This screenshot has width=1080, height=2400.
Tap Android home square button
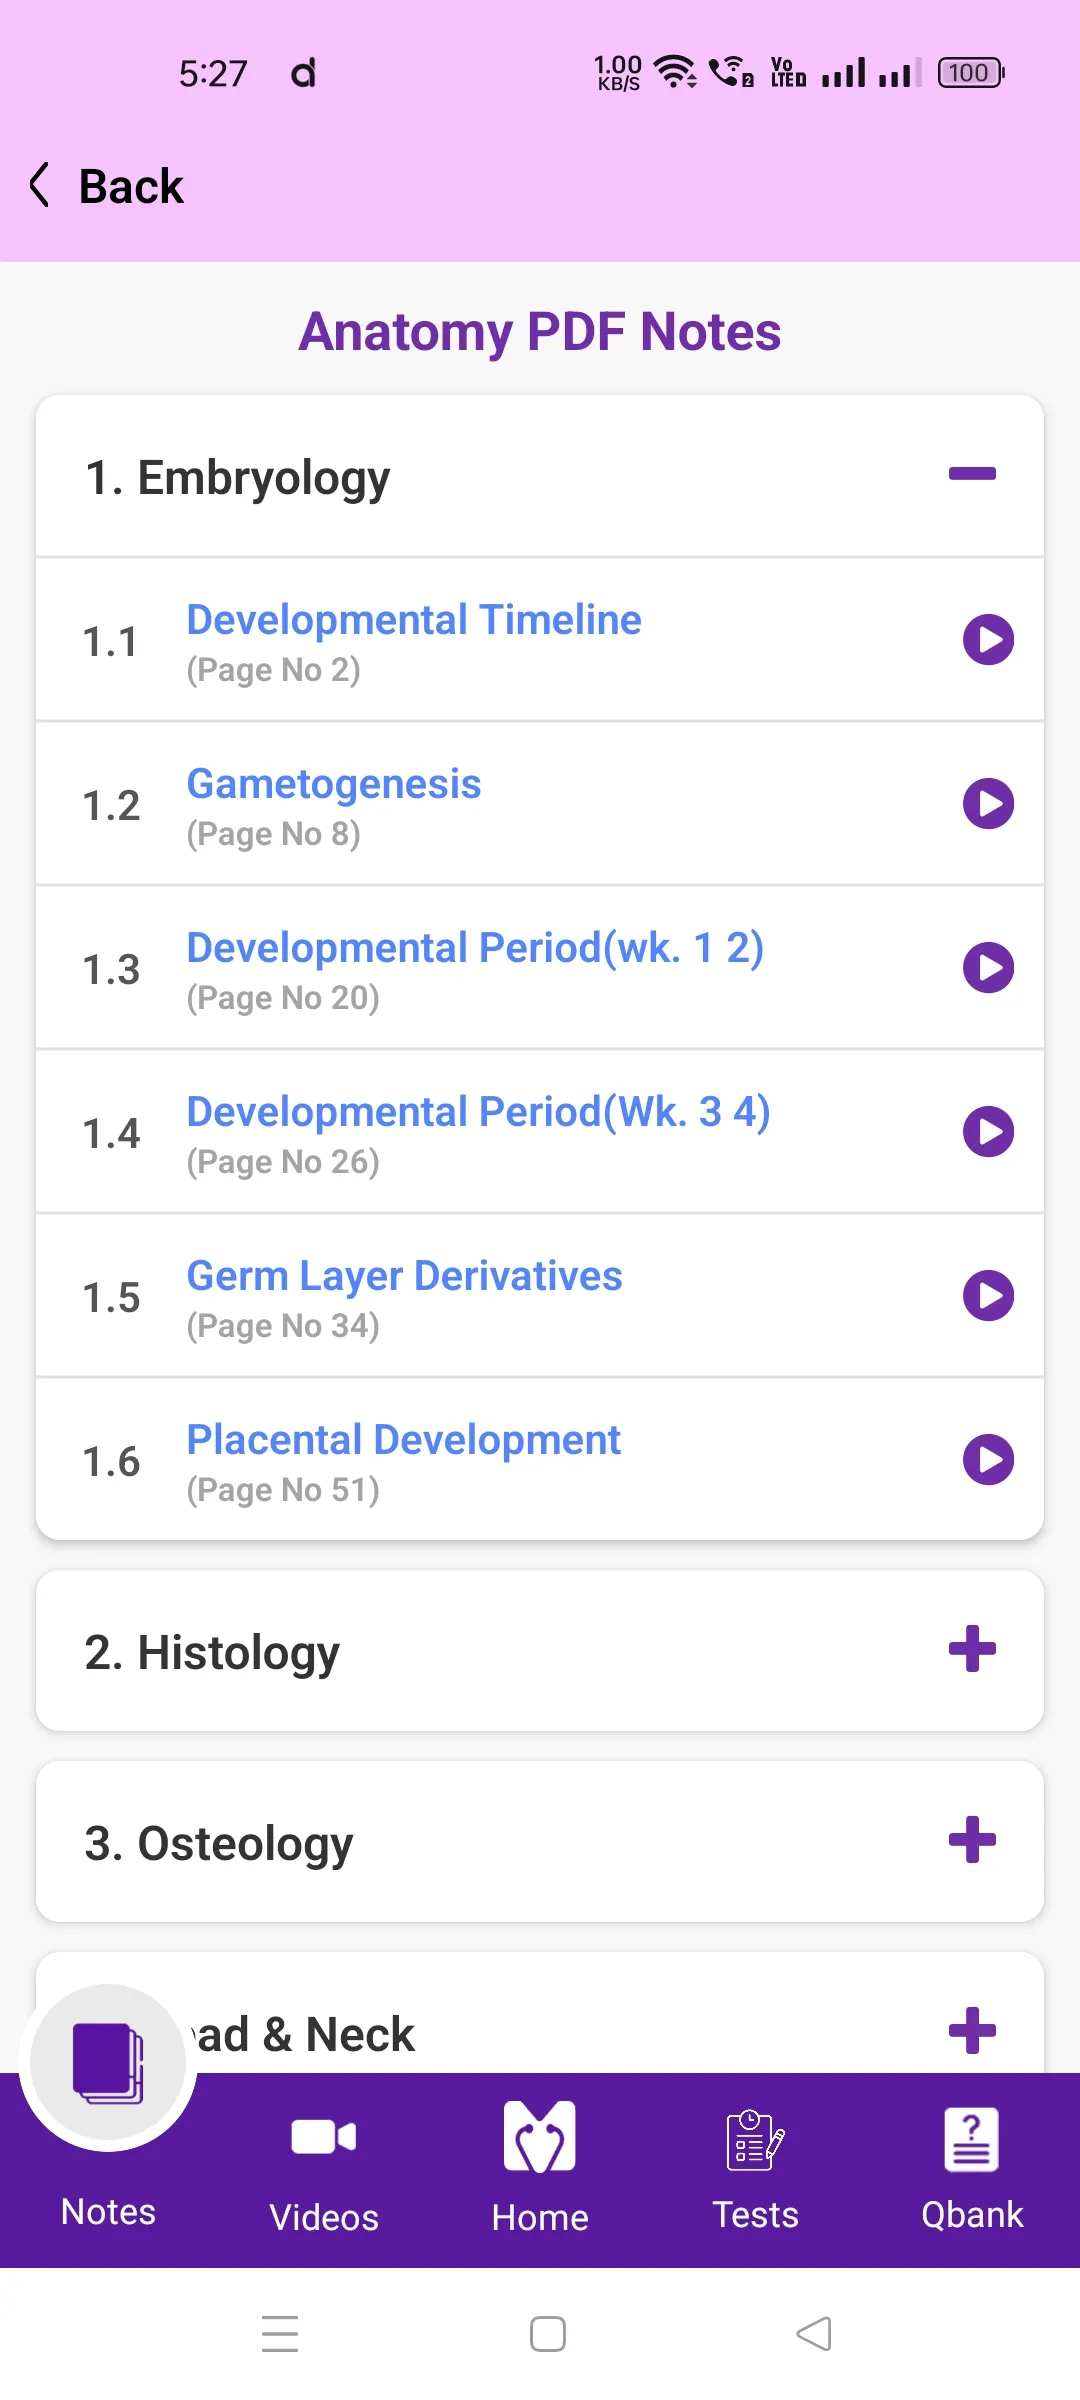tap(548, 2334)
